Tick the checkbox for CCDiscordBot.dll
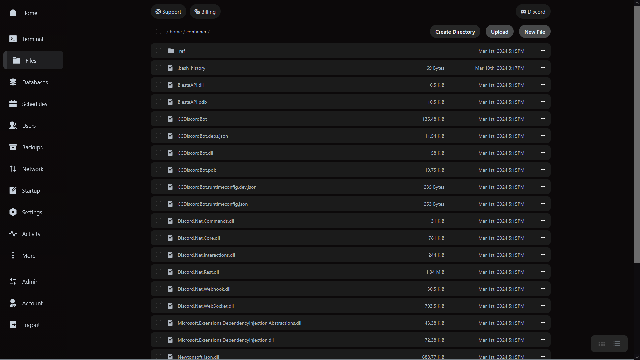 click(158, 153)
